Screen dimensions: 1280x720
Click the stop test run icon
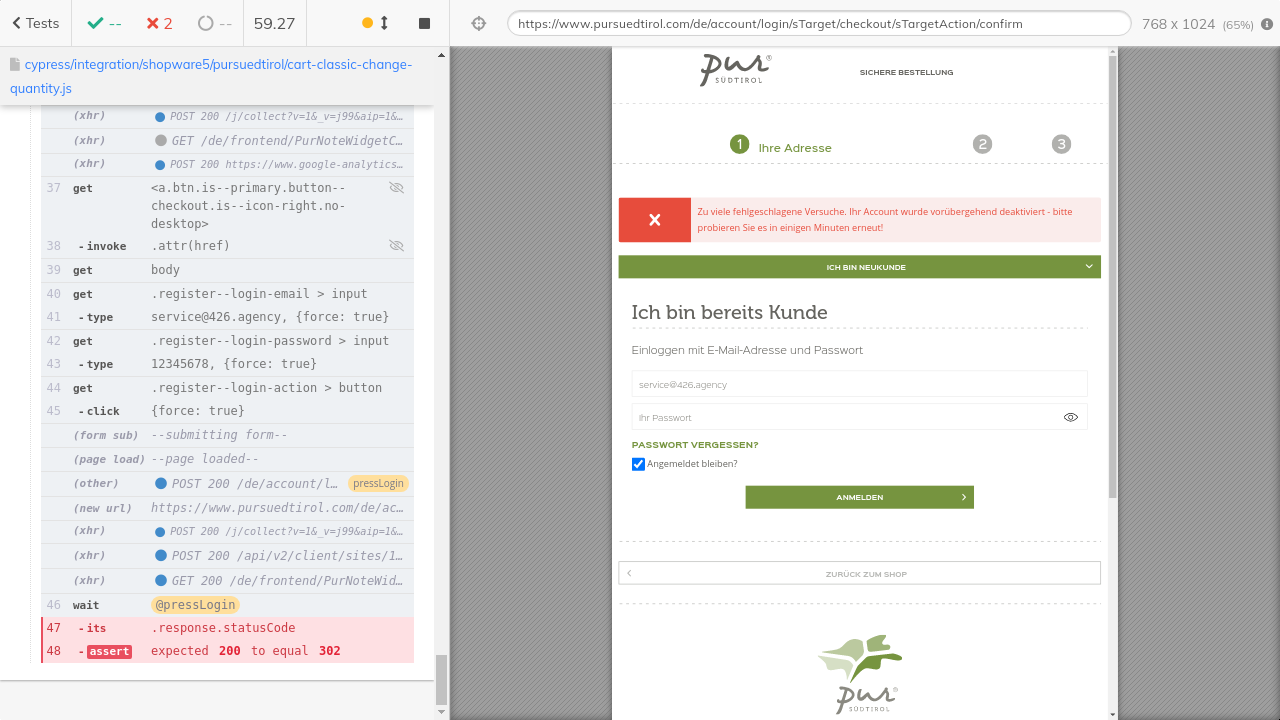pyautogui.click(x=424, y=23)
